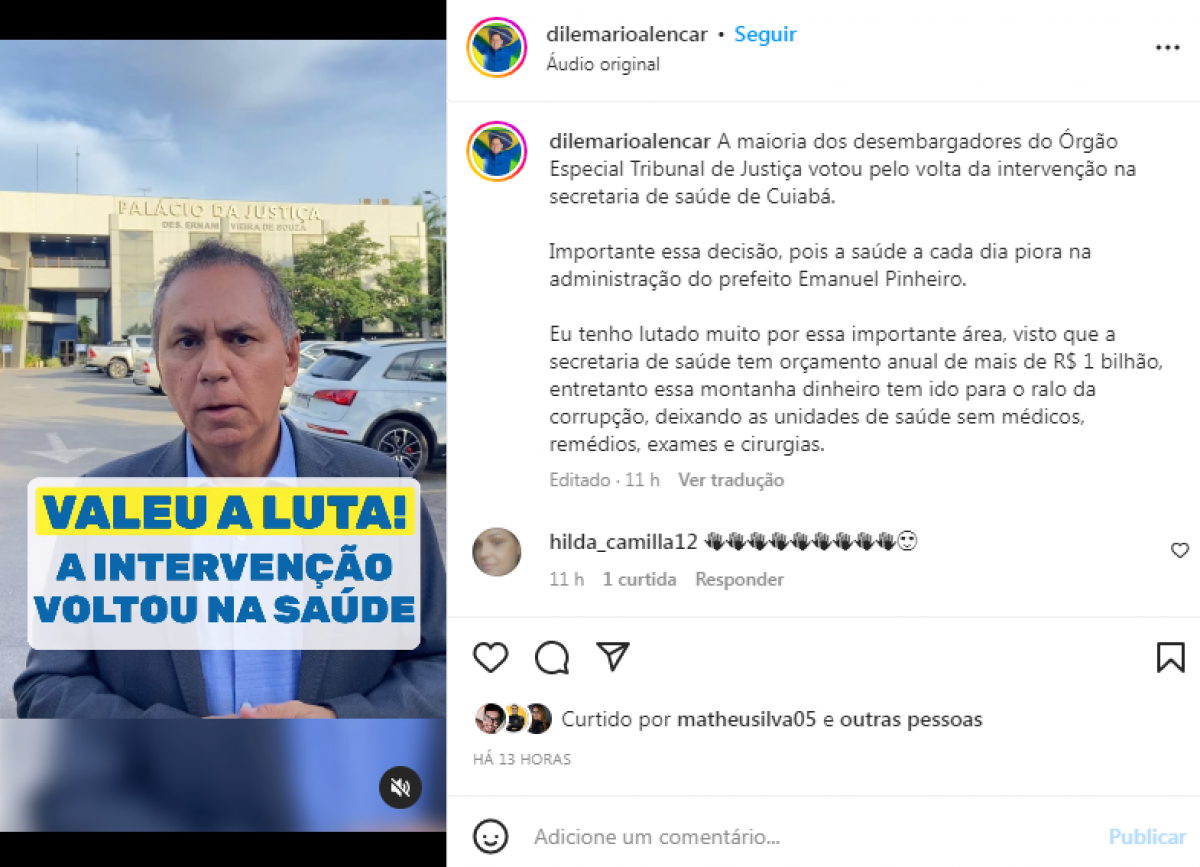Open comments via speech bubble icon
The width and height of the screenshot is (1200, 867).
(552, 657)
